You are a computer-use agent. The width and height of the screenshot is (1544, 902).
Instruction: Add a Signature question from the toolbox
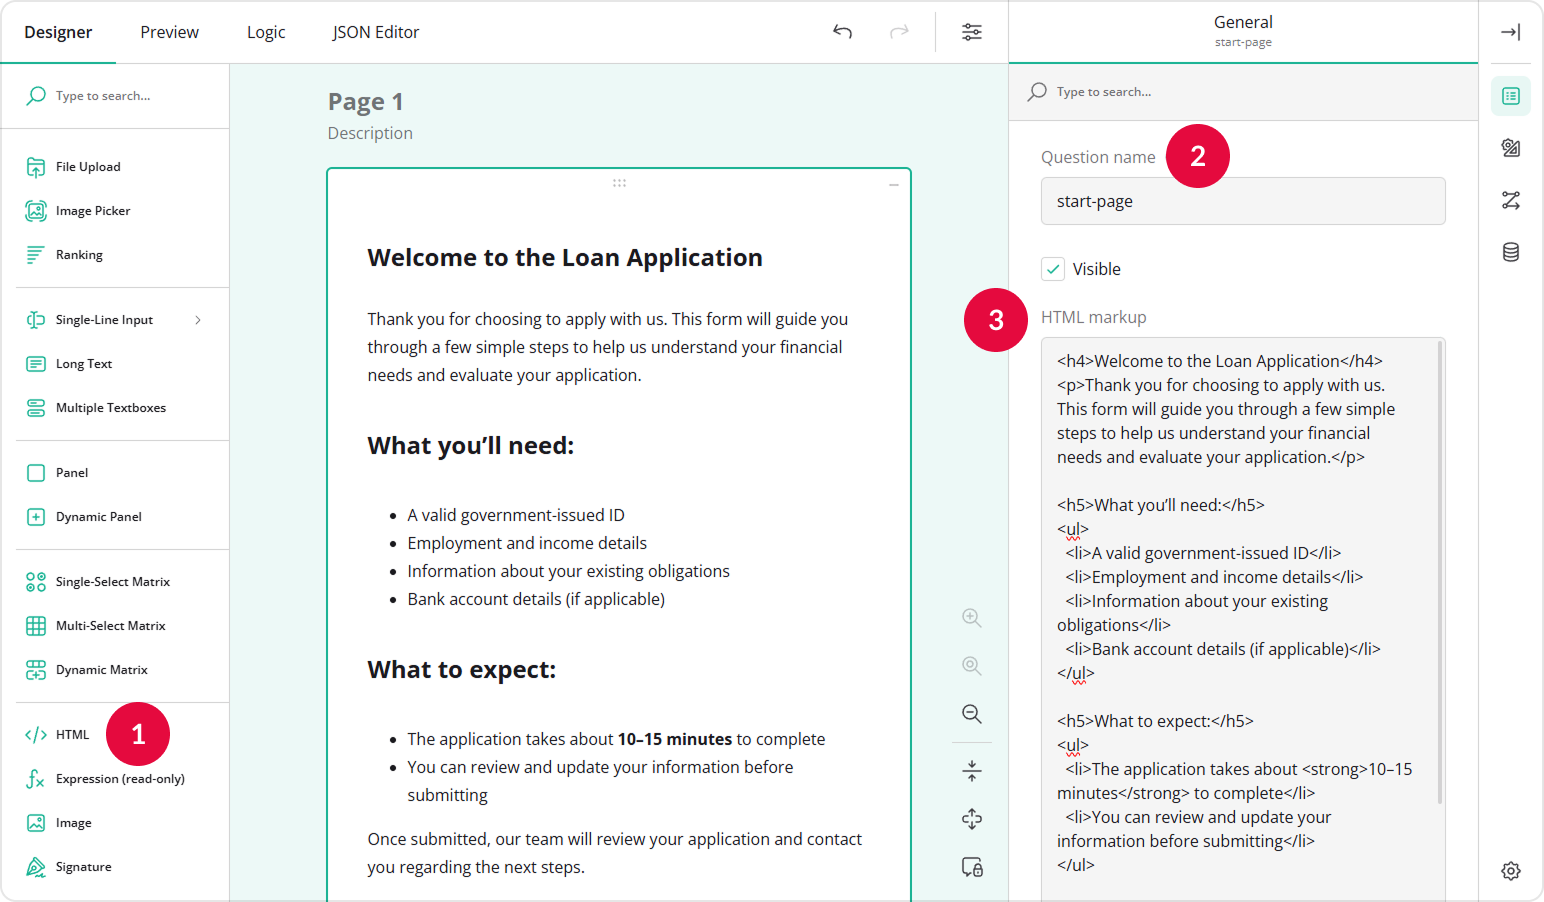[x=82, y=866]
